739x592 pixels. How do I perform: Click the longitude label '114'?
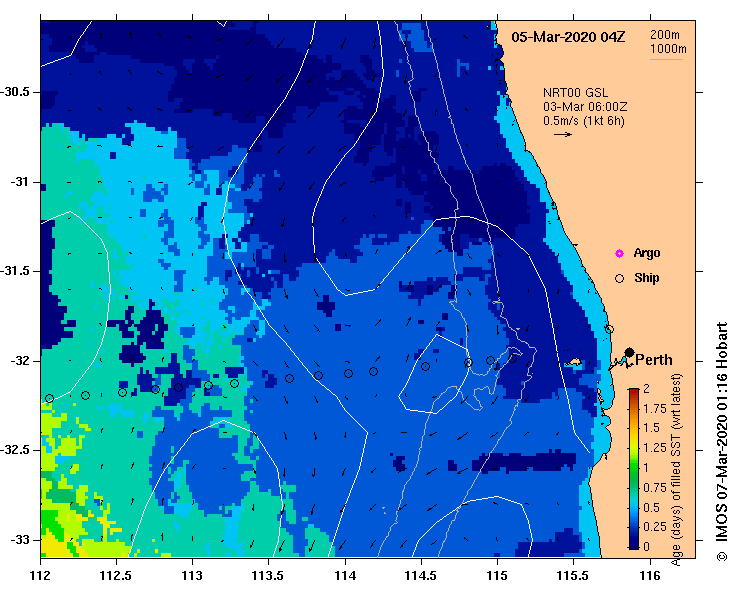click(345, 576)
